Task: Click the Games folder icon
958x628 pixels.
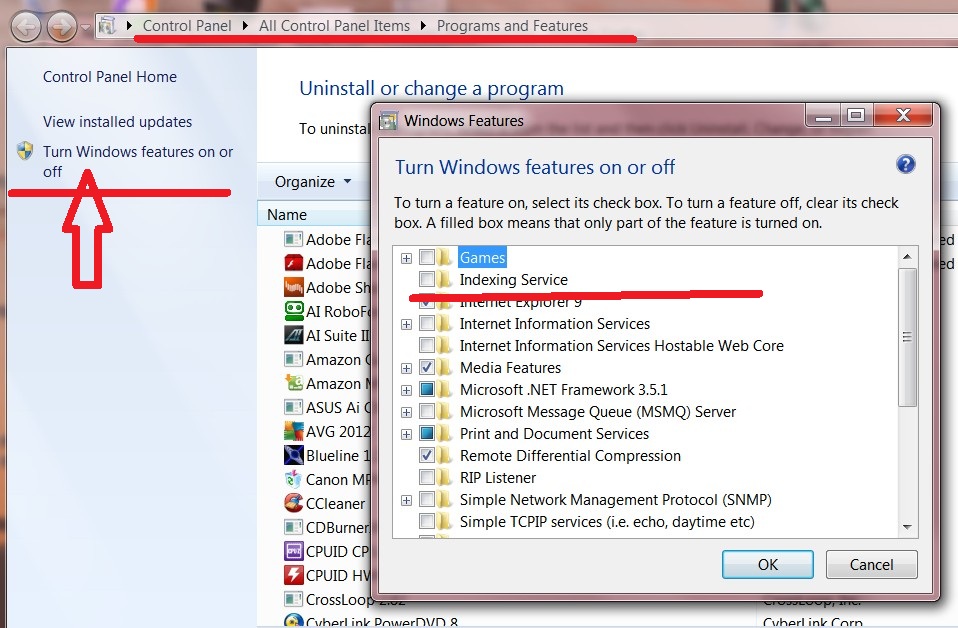Action: click(x=445, y=258)
